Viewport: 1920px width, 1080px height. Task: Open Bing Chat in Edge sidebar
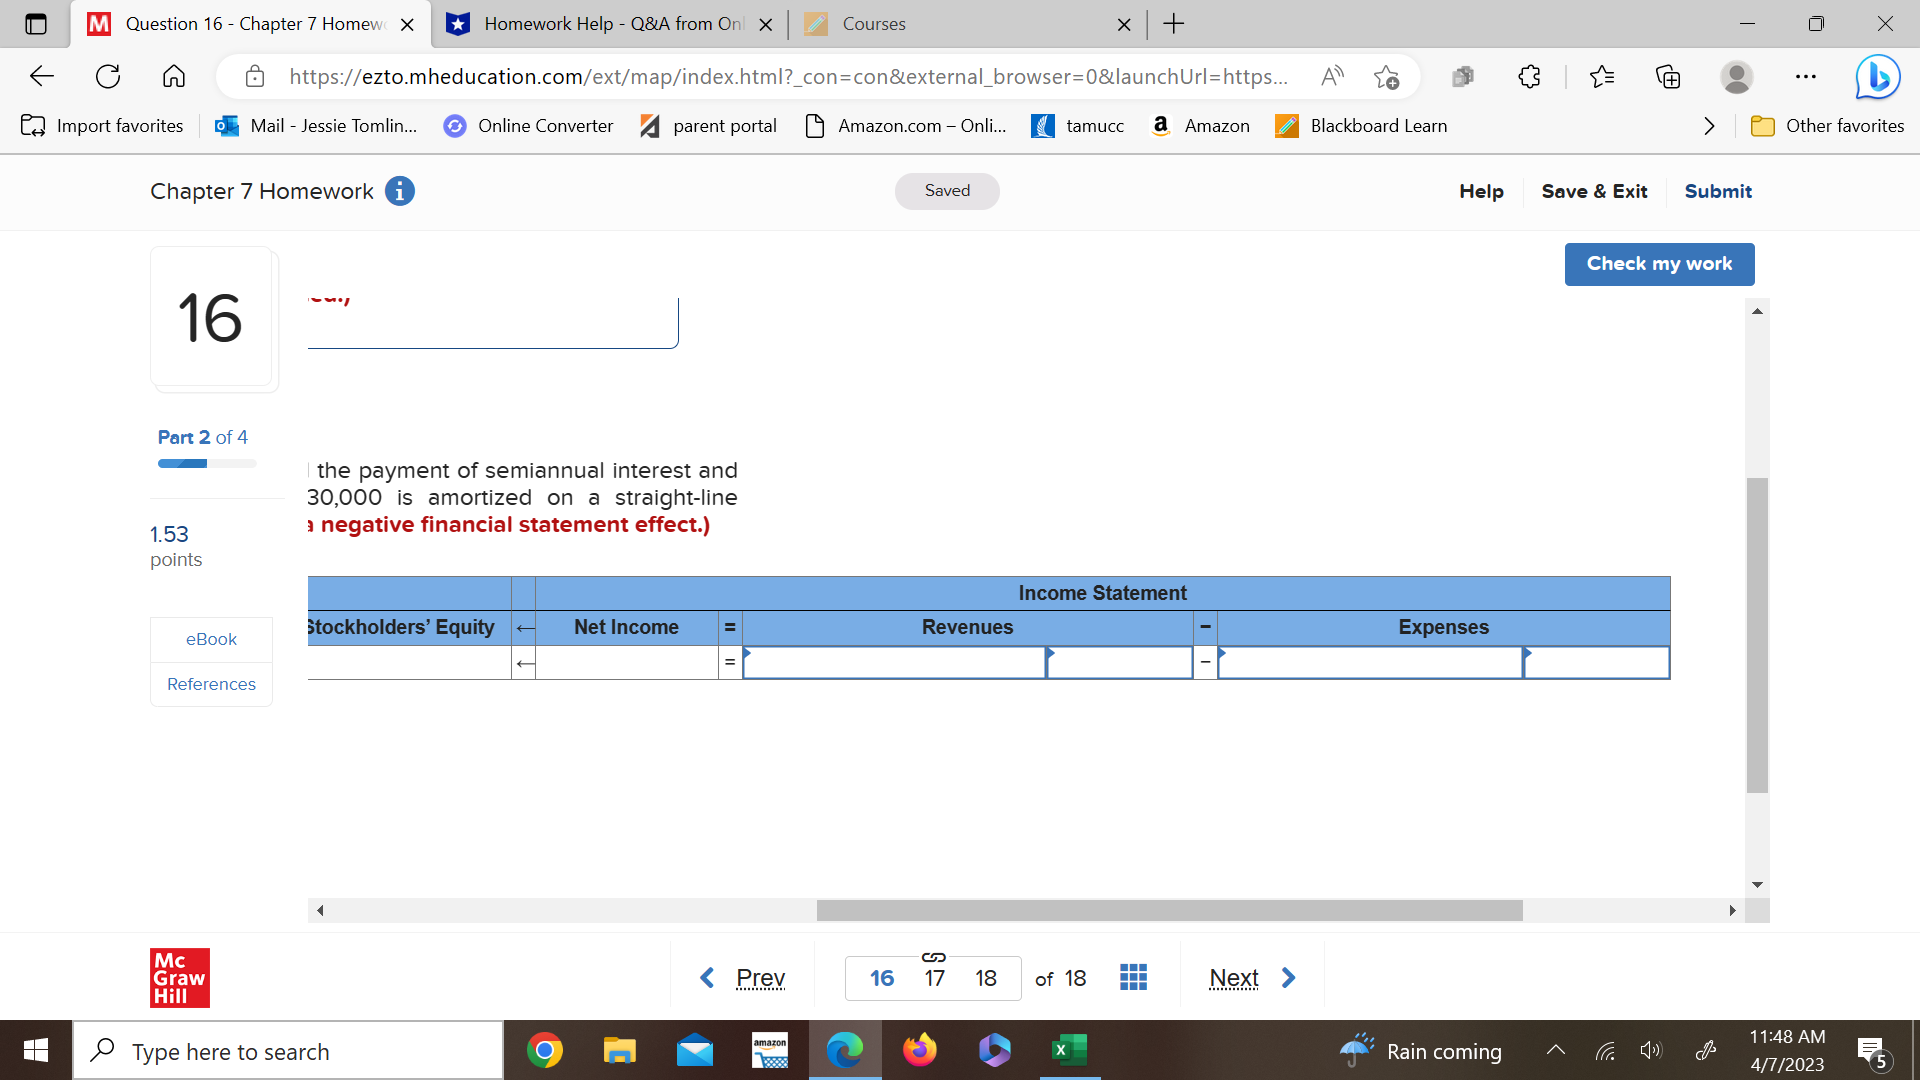click(x=1878, y=77)
